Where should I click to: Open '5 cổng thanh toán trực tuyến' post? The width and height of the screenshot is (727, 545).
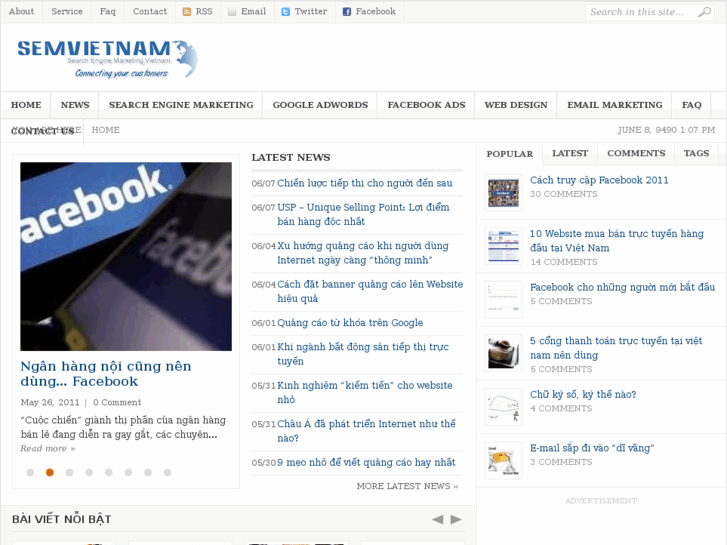(x=616, y=348)
